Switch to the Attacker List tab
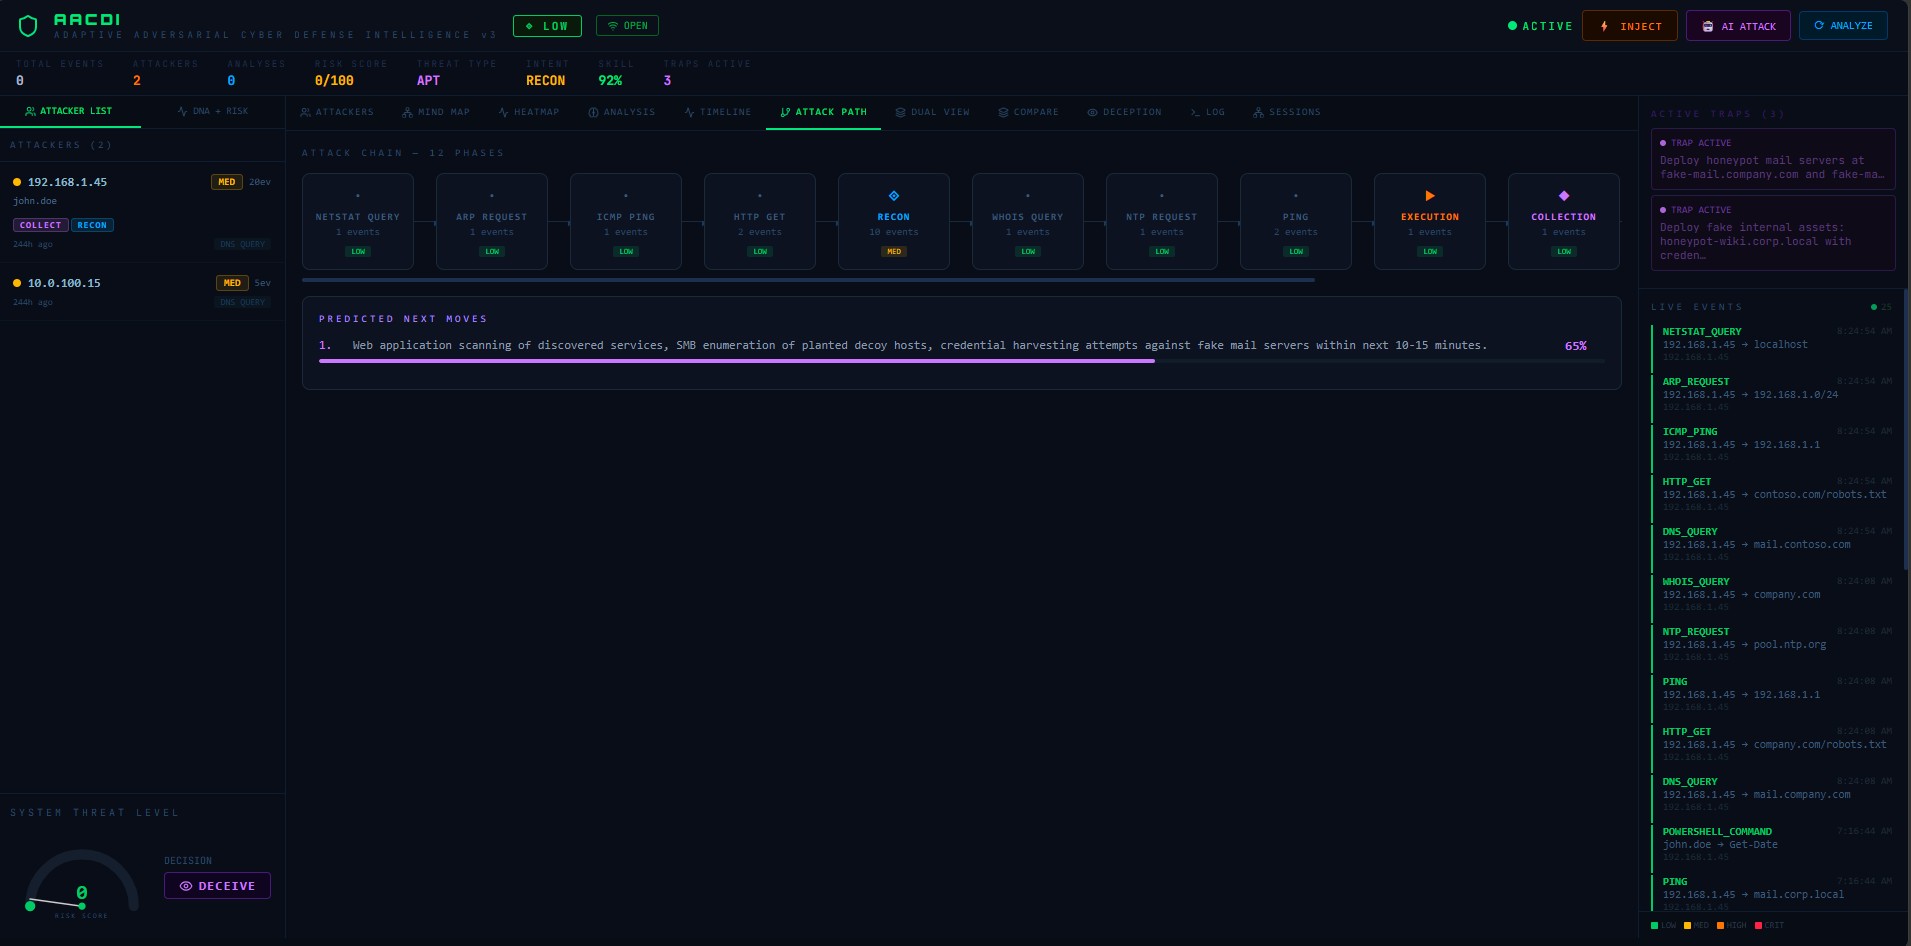The image size is (1911, 946). (70, 111)
